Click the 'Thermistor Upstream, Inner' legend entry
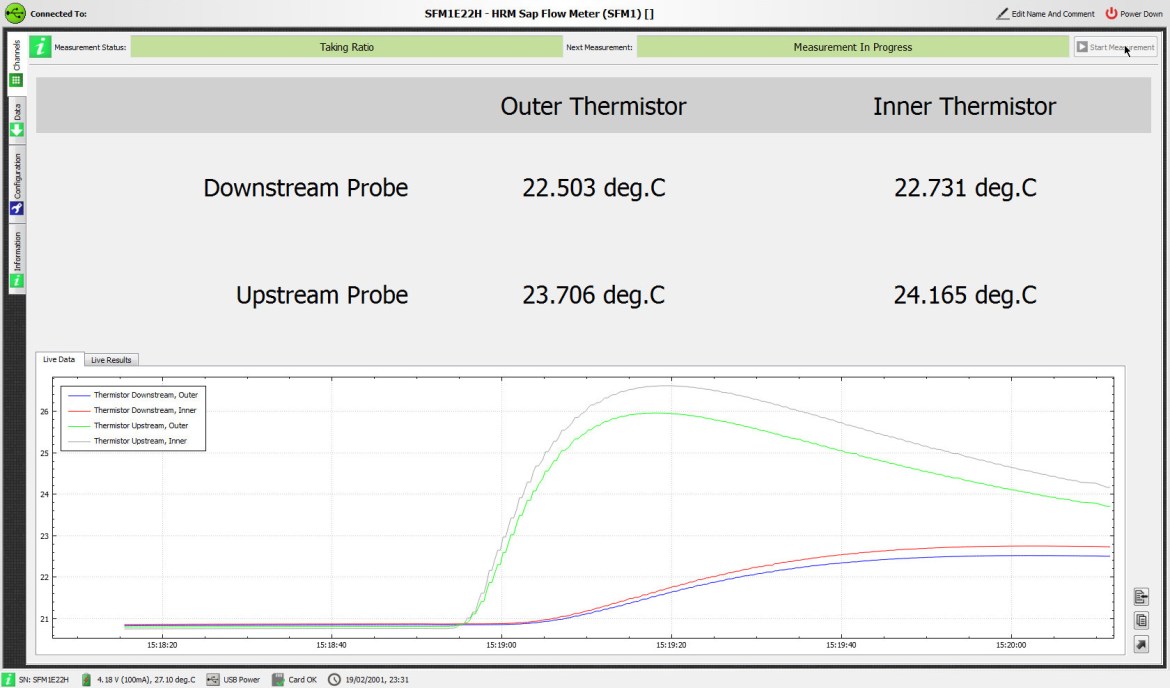1170x688 pixels. pyautogui.click(x=139, y=441)
